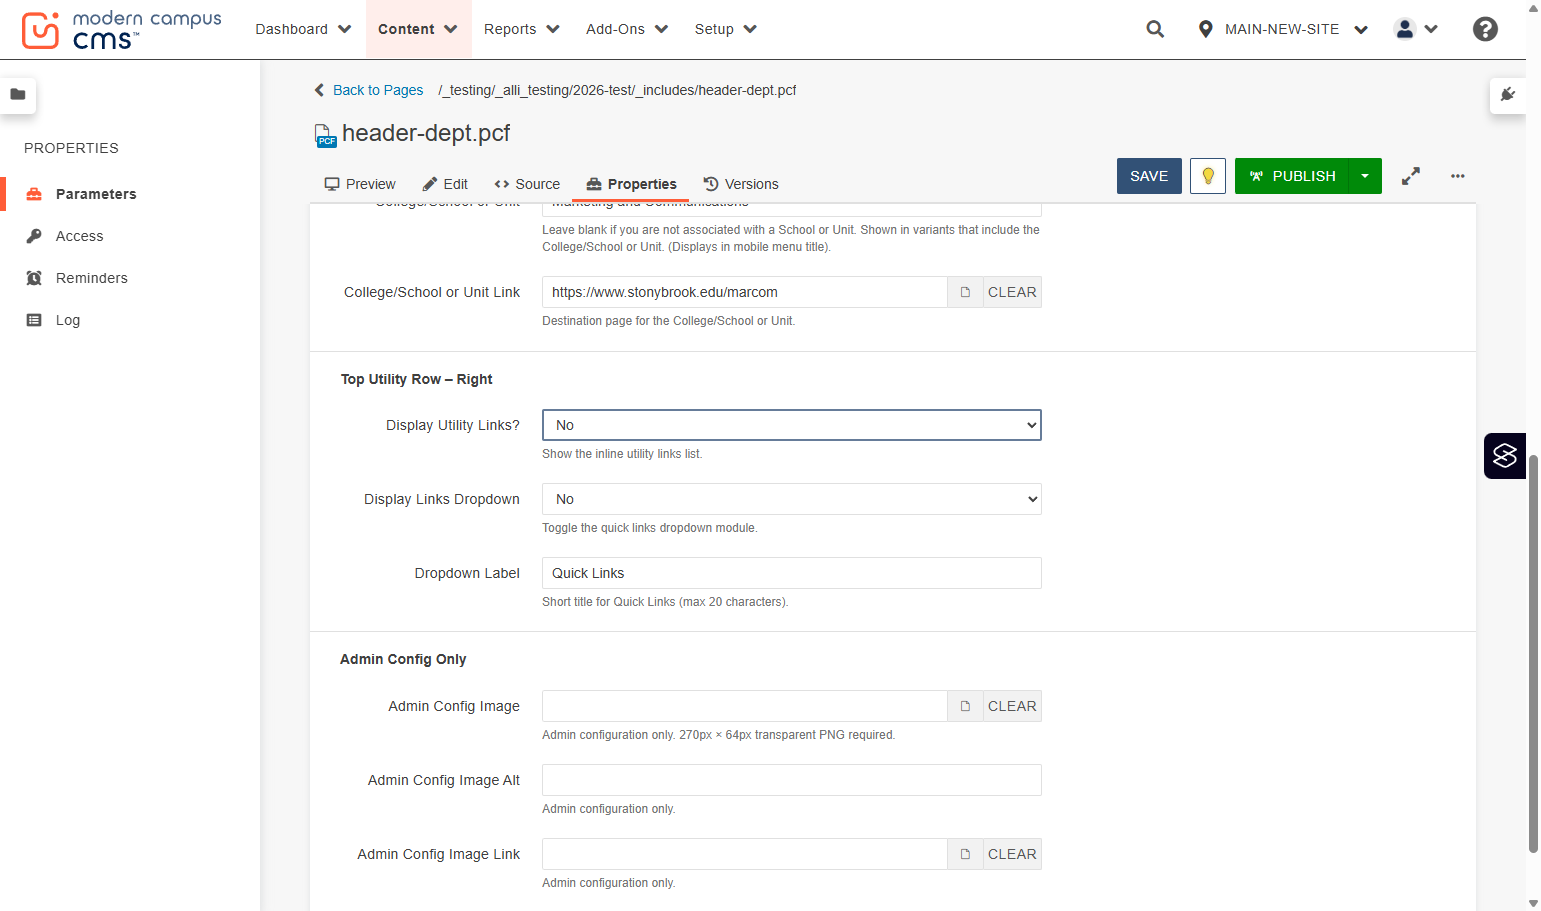Open the Display Utility Links dropdown
Viewport: 1541px width, 911px height.
(x=792, y=425)
